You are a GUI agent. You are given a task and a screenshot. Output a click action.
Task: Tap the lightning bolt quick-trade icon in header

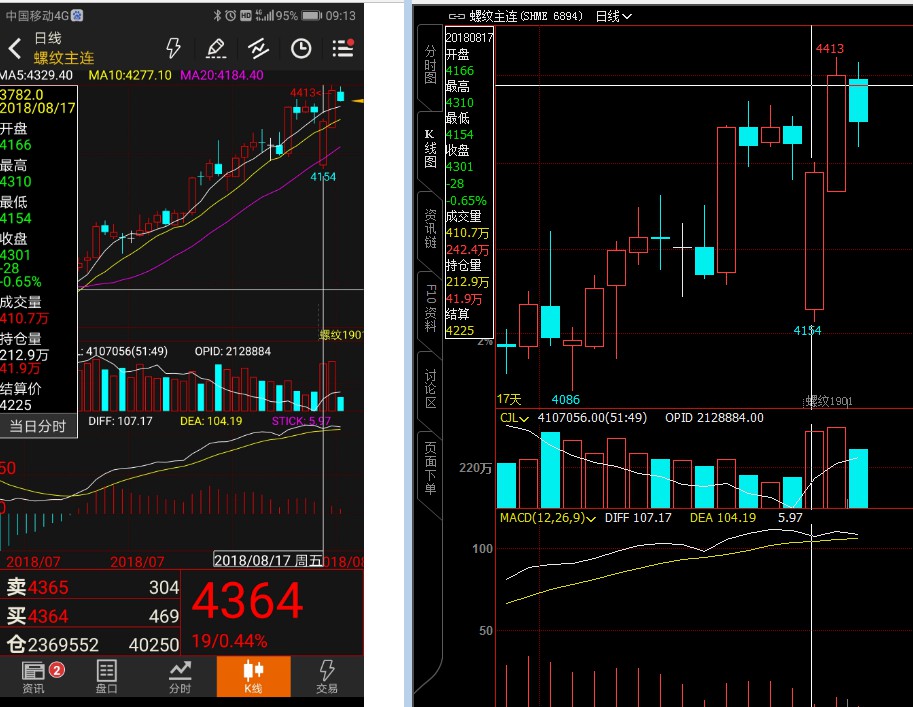click(x=173, y=48)
